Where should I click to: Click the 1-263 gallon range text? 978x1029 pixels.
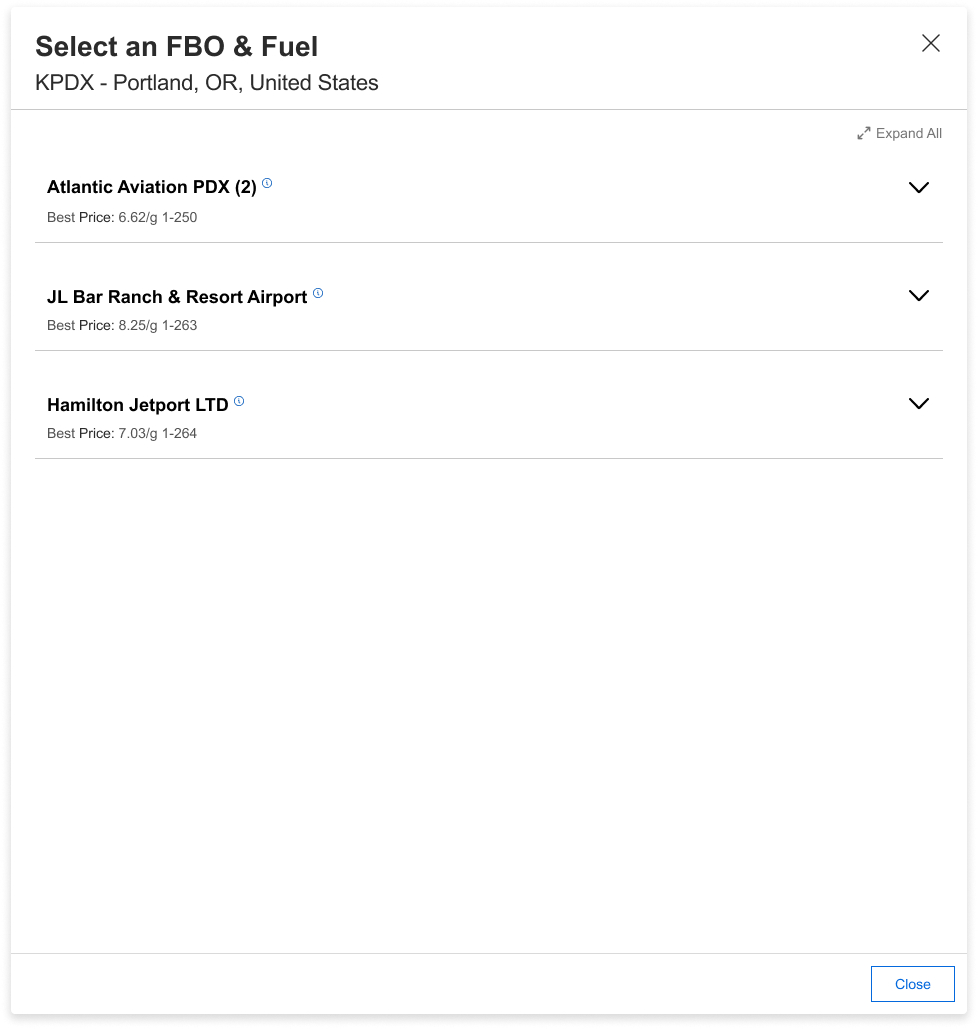(x=180, y=325)
